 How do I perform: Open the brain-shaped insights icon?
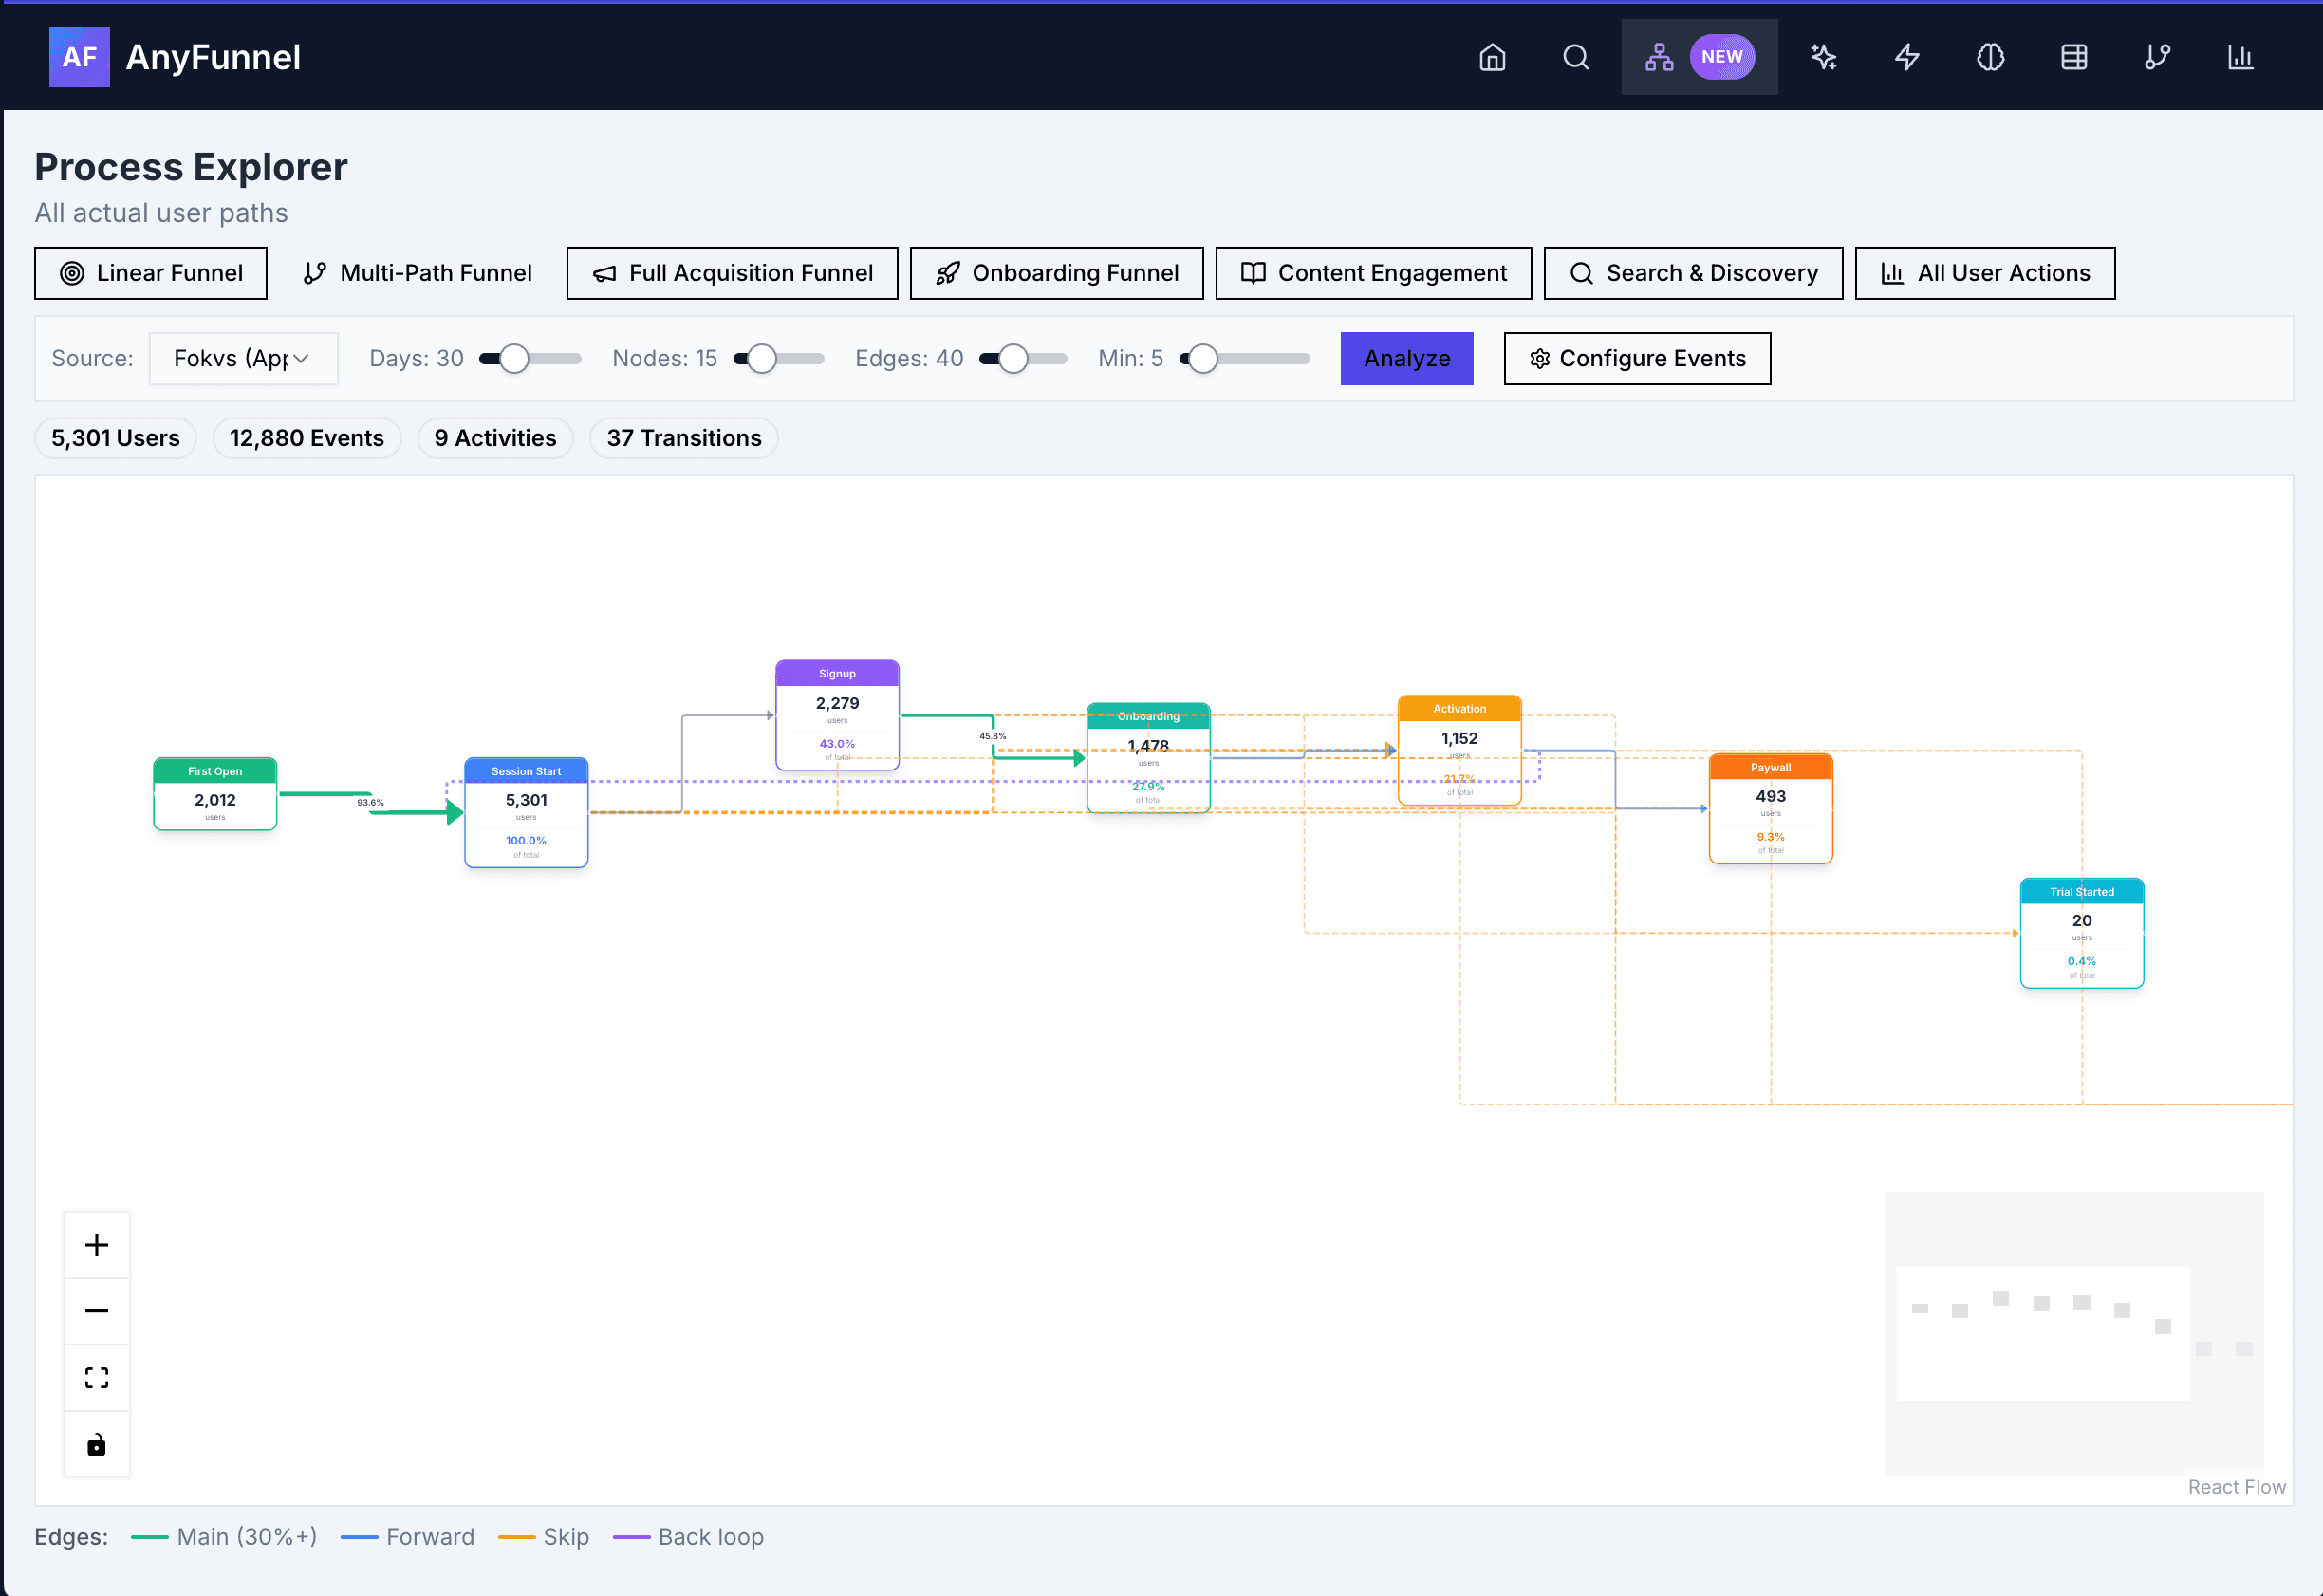pyautogui.click(x=1990, y=57)
